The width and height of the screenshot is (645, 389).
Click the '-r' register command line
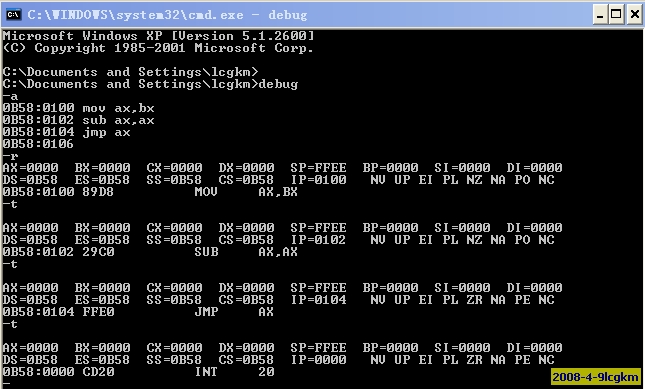click(11, 157)
